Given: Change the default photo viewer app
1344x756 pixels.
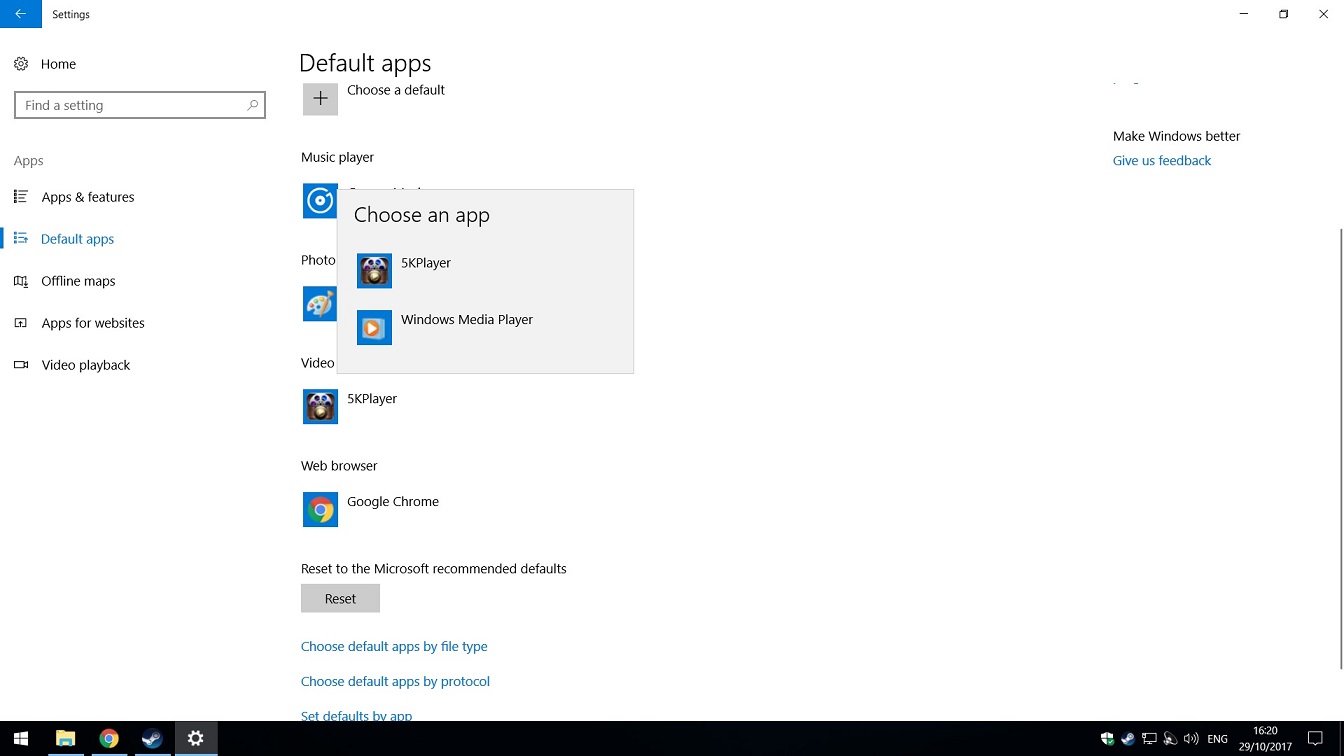Looking at the screenshot, I should click(320, 303).
